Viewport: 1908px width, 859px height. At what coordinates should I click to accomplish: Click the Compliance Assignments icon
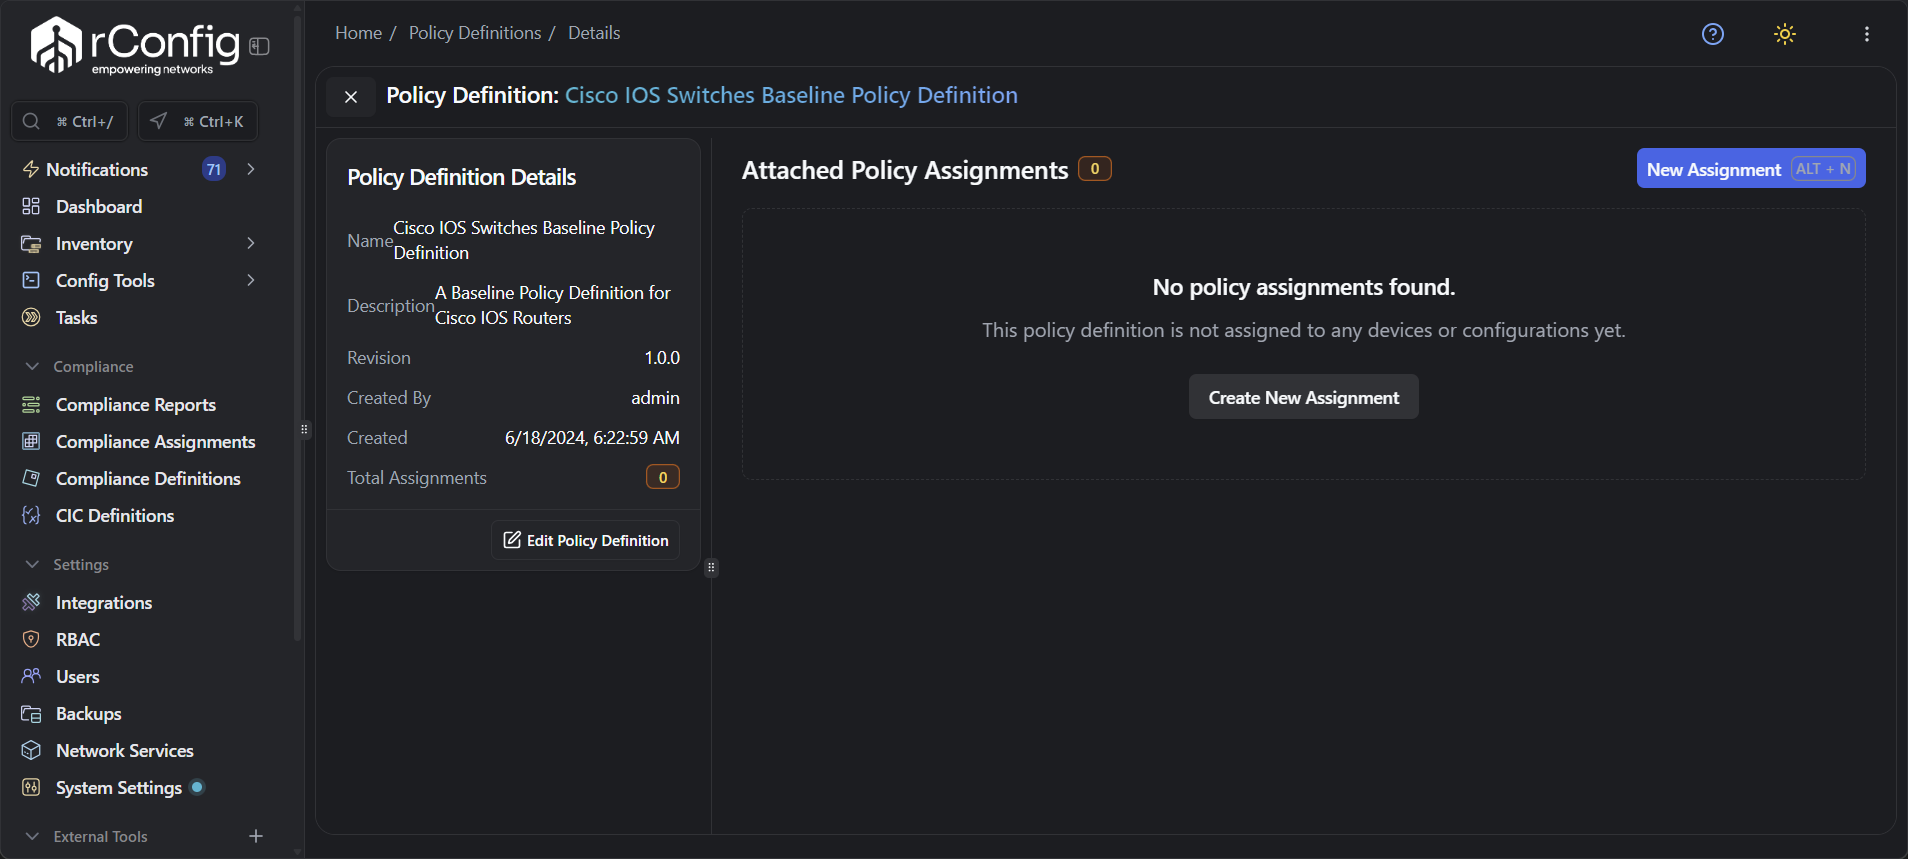click(31, 441)
